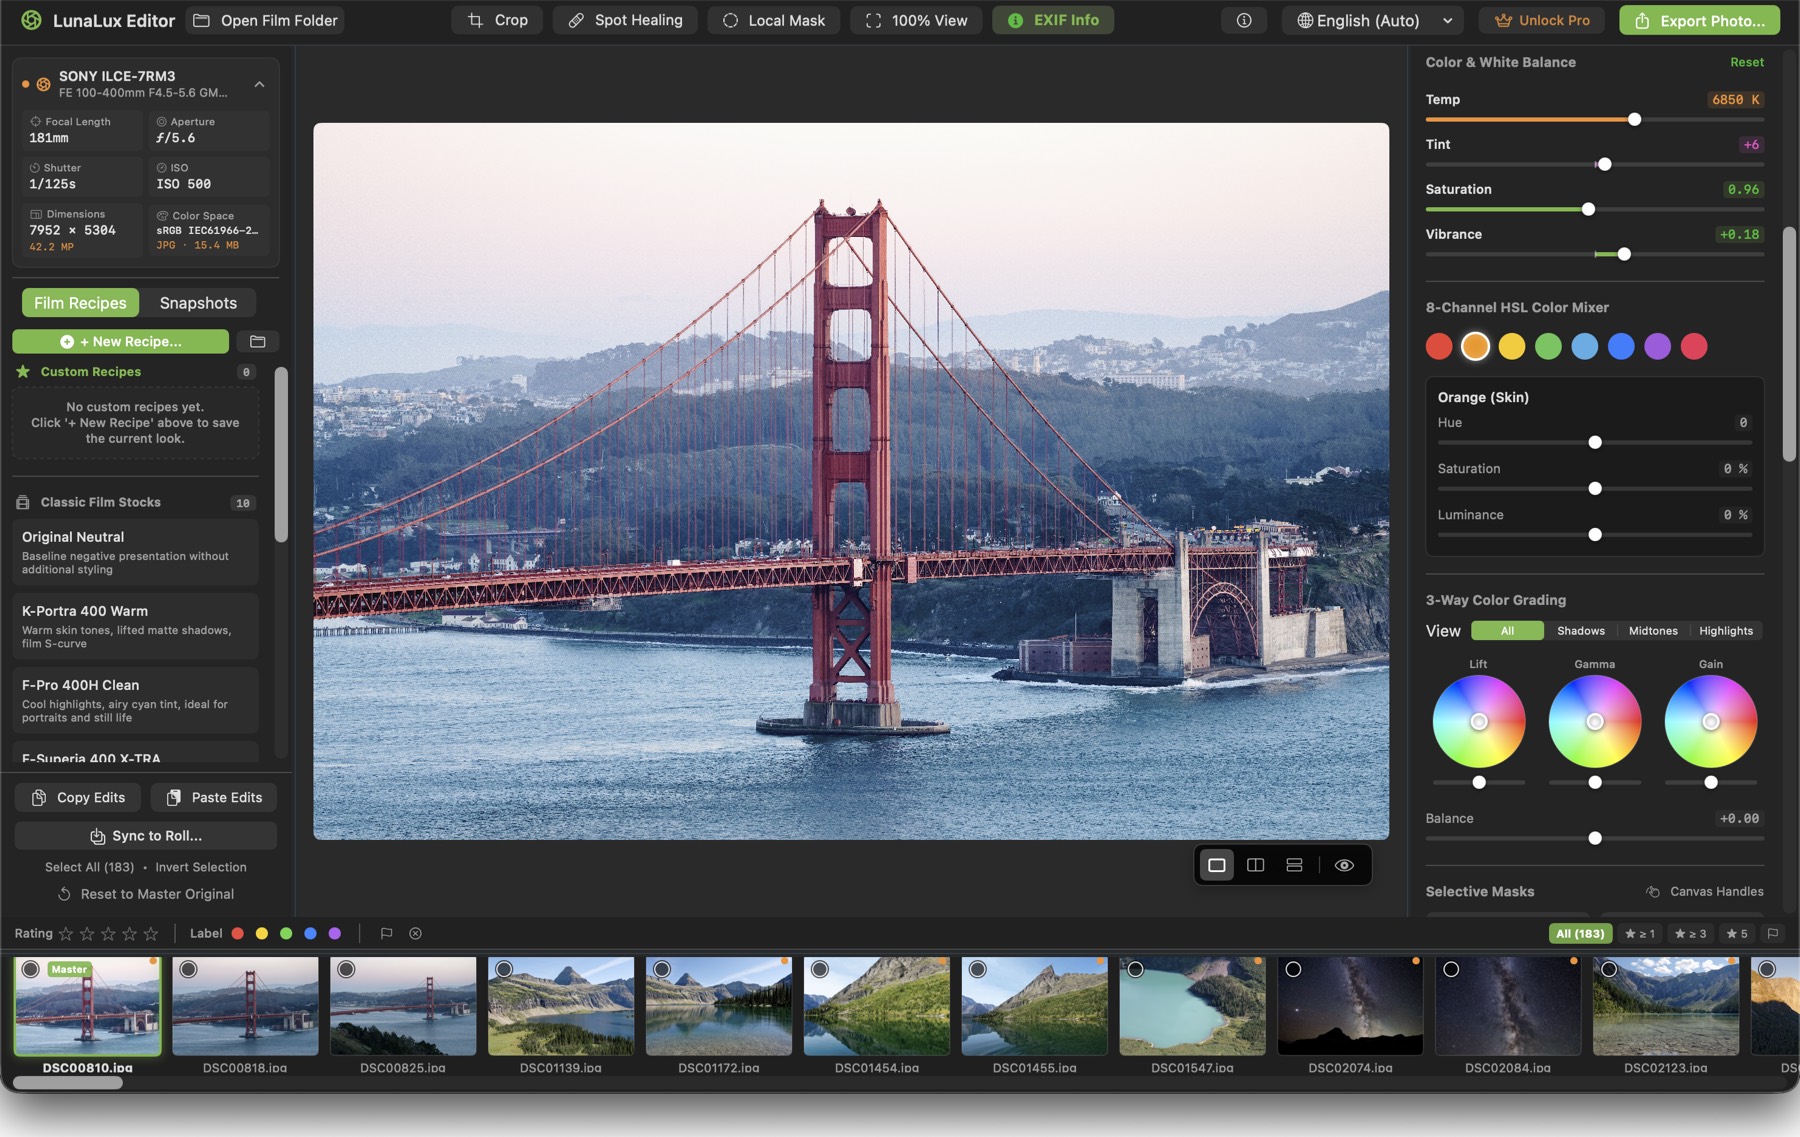The image size is (1800, 1137).
Task: Select the magenta HSL channel swatch
Action: coord(1694,346)
